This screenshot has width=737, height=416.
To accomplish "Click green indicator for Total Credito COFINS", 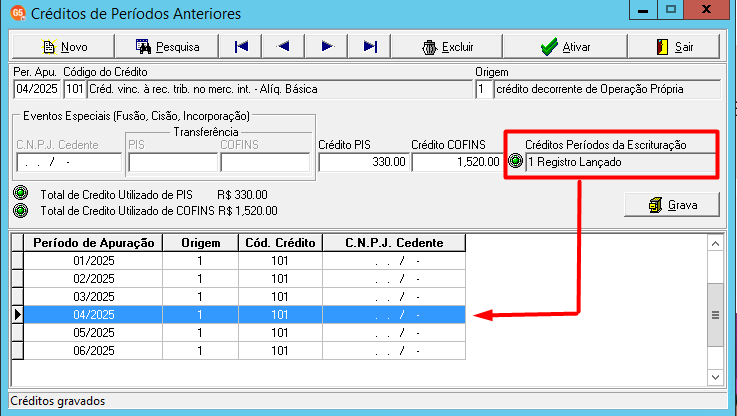I will 21,210.
